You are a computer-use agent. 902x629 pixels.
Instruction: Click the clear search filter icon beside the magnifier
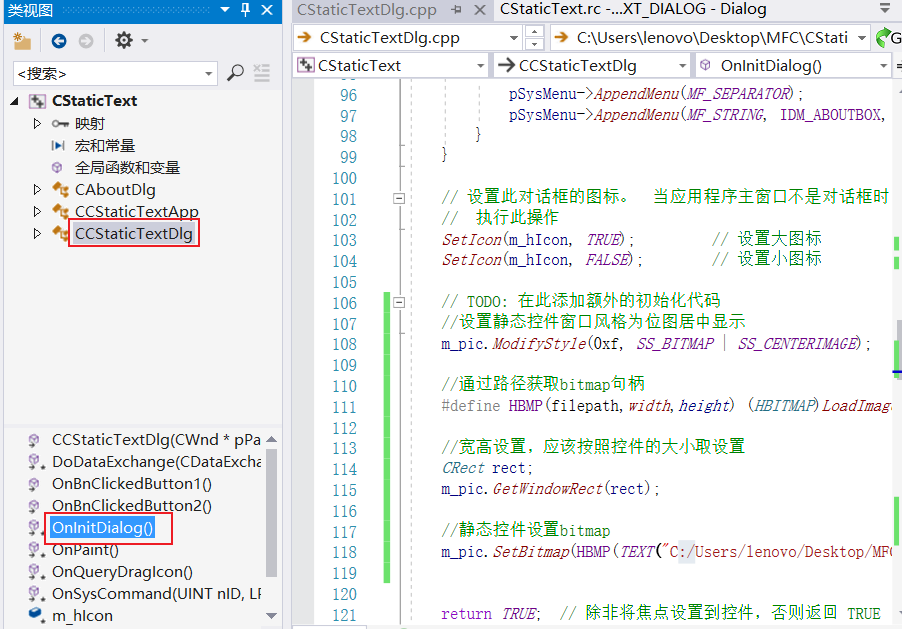point(262,73)
